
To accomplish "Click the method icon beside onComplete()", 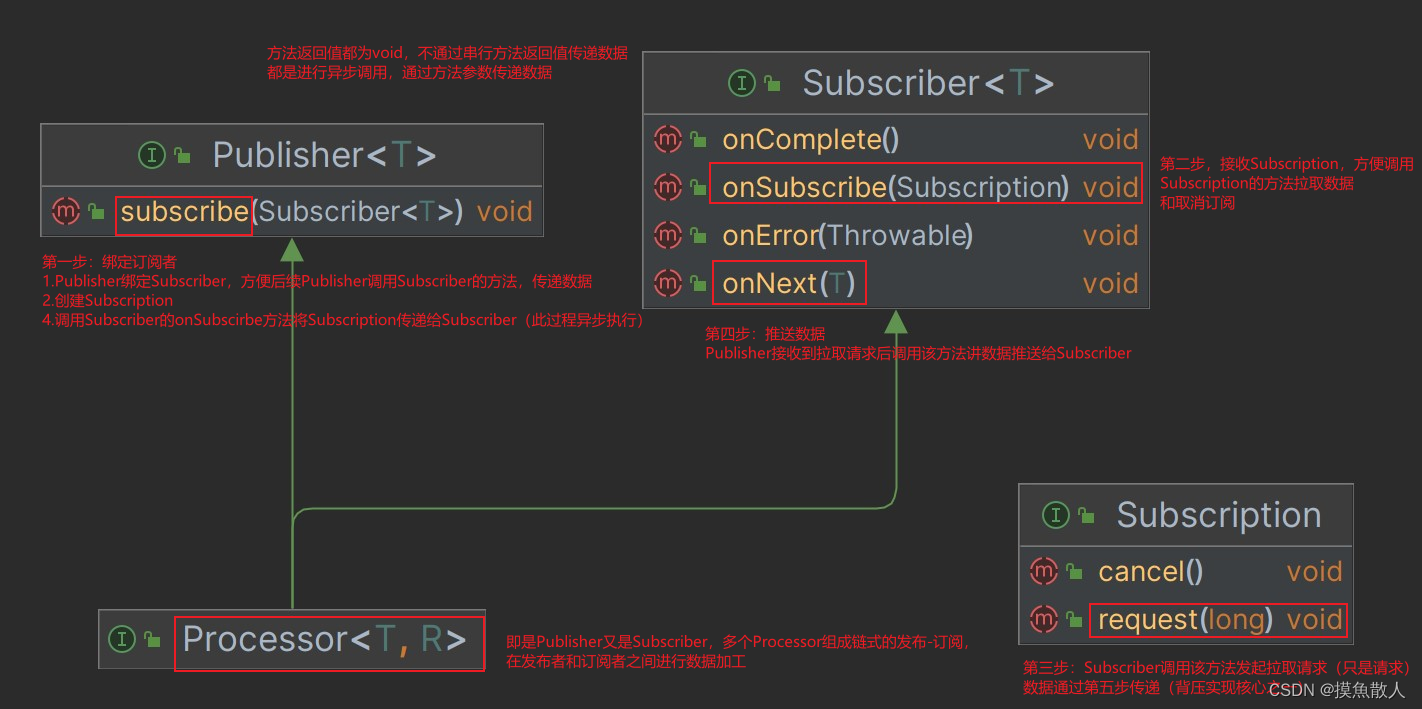I will (x=667, y=139).
